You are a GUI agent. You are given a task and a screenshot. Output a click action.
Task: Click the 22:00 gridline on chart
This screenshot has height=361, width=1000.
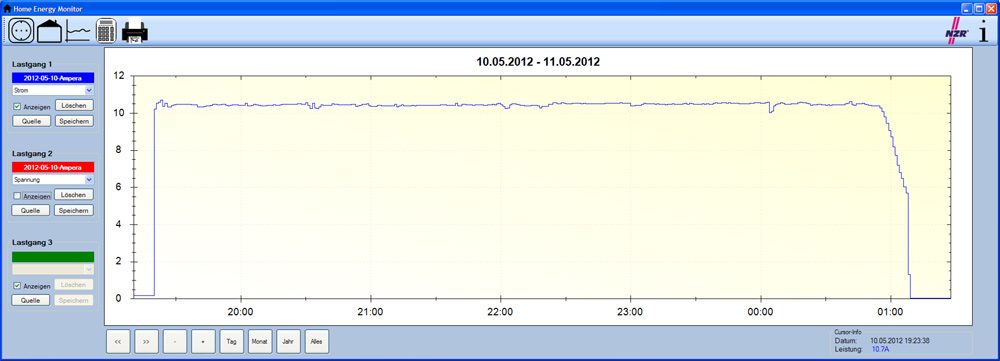pos(501,187)
